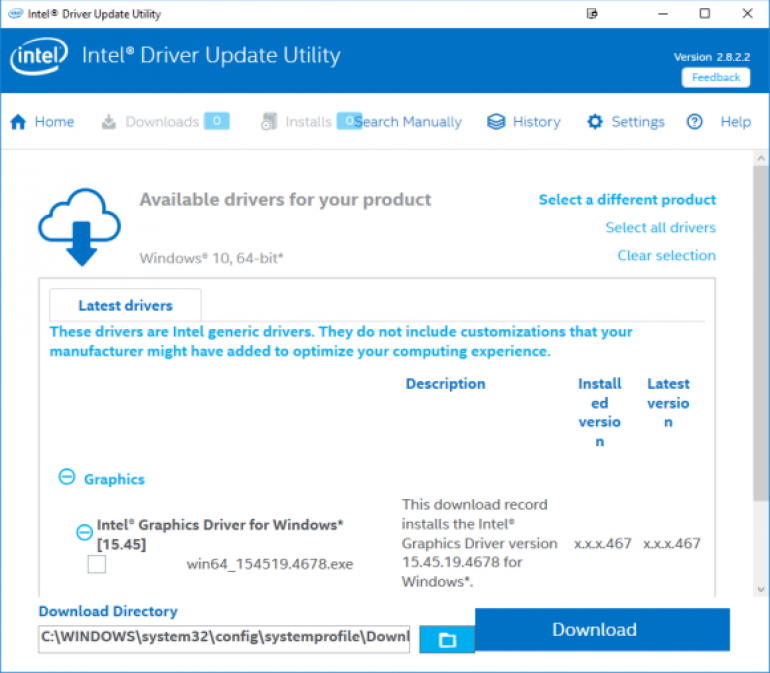Click the Description column header
Screen dimensions: 770x673
point(445,384)
